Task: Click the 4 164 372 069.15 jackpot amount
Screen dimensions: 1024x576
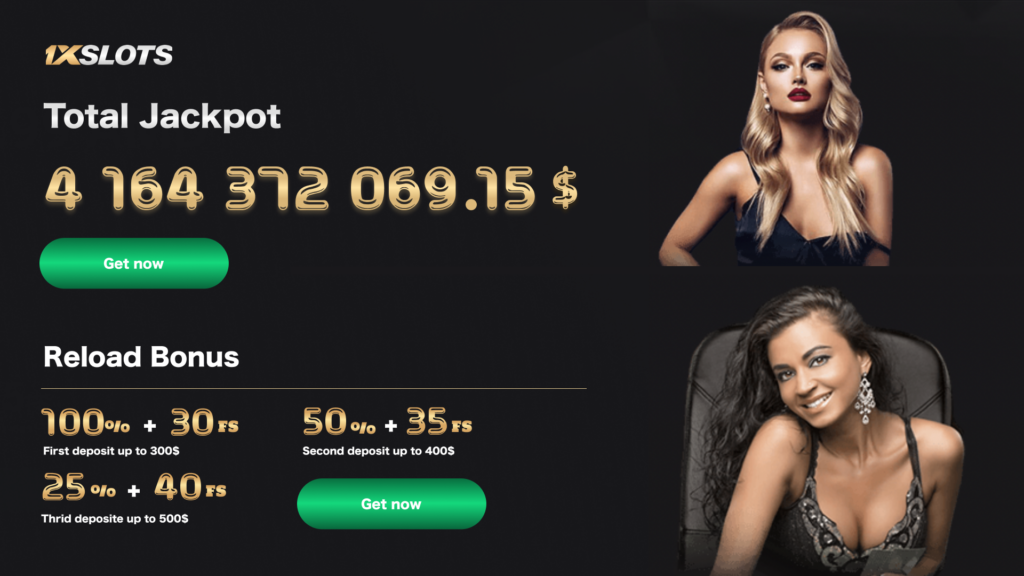Action: coord(290,189)
